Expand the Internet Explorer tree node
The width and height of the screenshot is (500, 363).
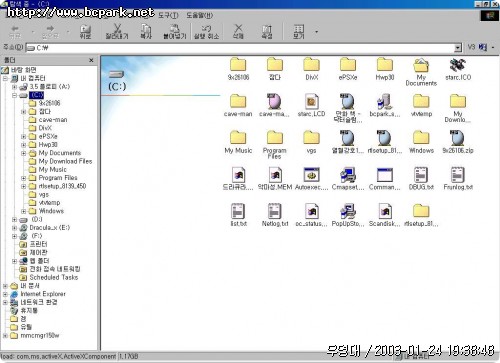pyautogui.click(x=5, y=294)
